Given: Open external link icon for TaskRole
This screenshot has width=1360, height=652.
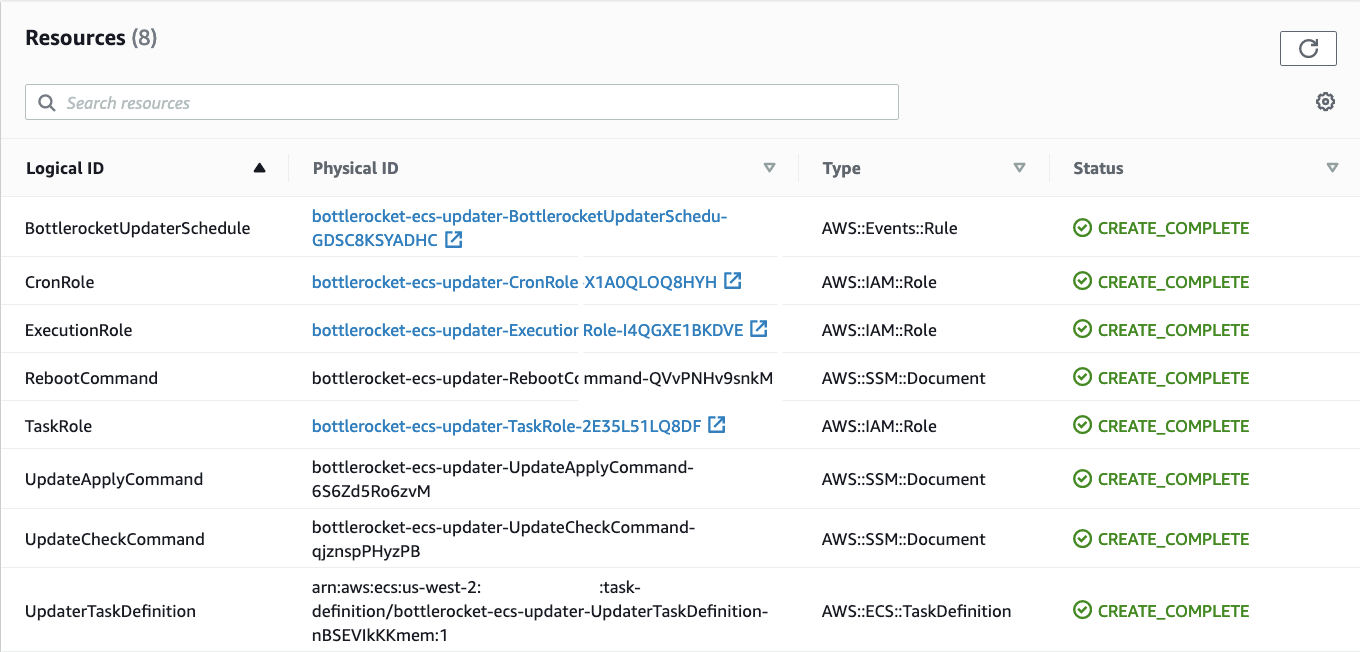Looking at the screenshot, I should tap(716, 425).
